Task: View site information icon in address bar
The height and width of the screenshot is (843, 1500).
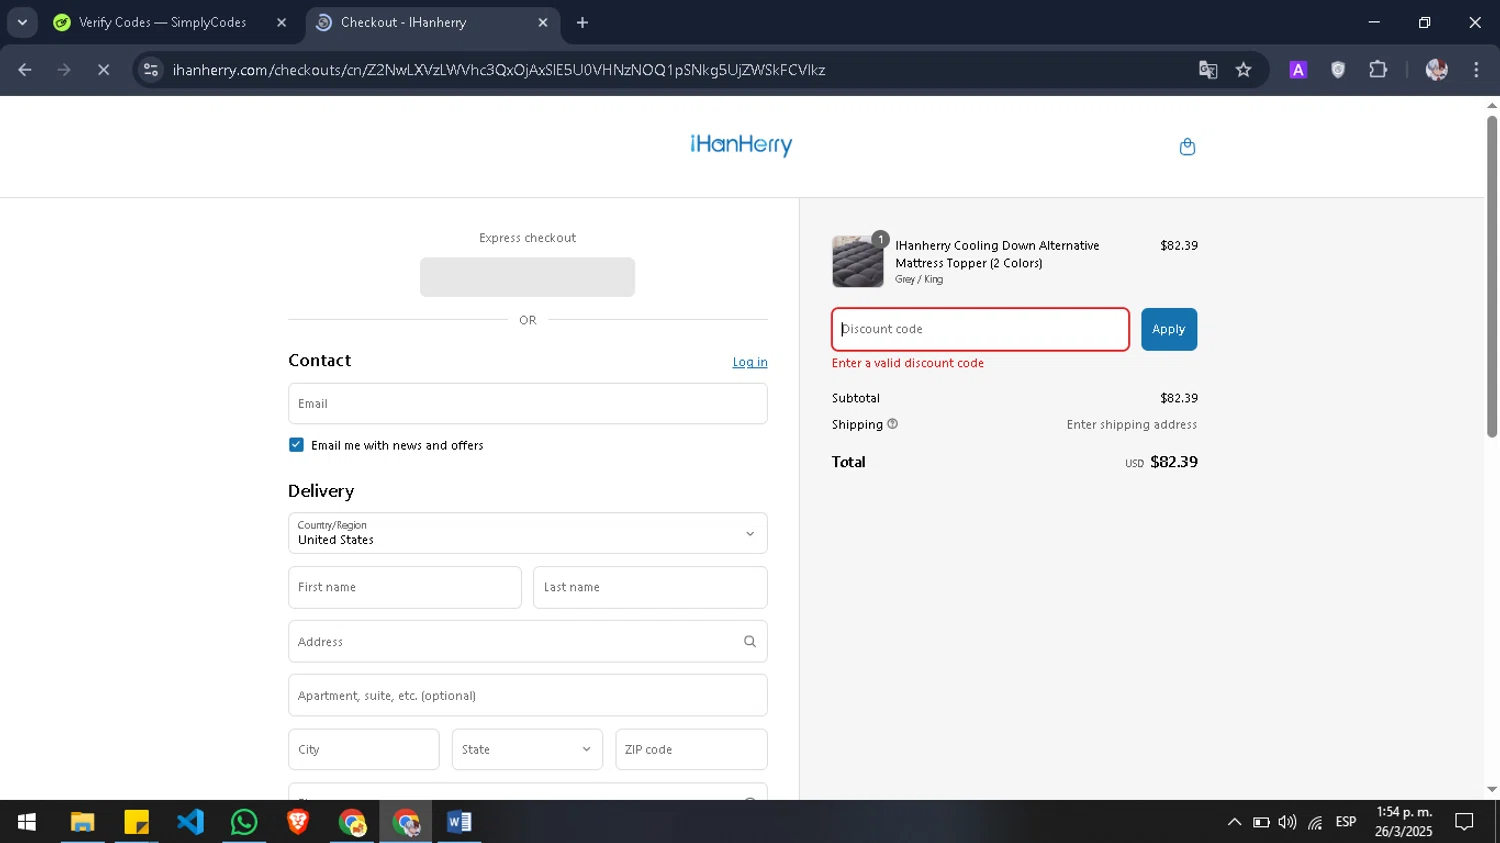Action: (151, 70)
